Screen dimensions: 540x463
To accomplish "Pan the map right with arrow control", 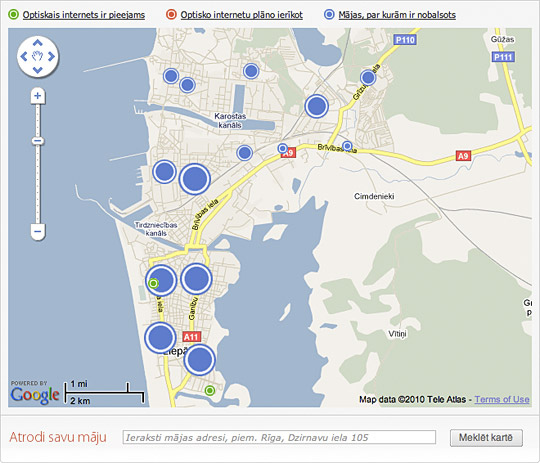I will point(51,56).
